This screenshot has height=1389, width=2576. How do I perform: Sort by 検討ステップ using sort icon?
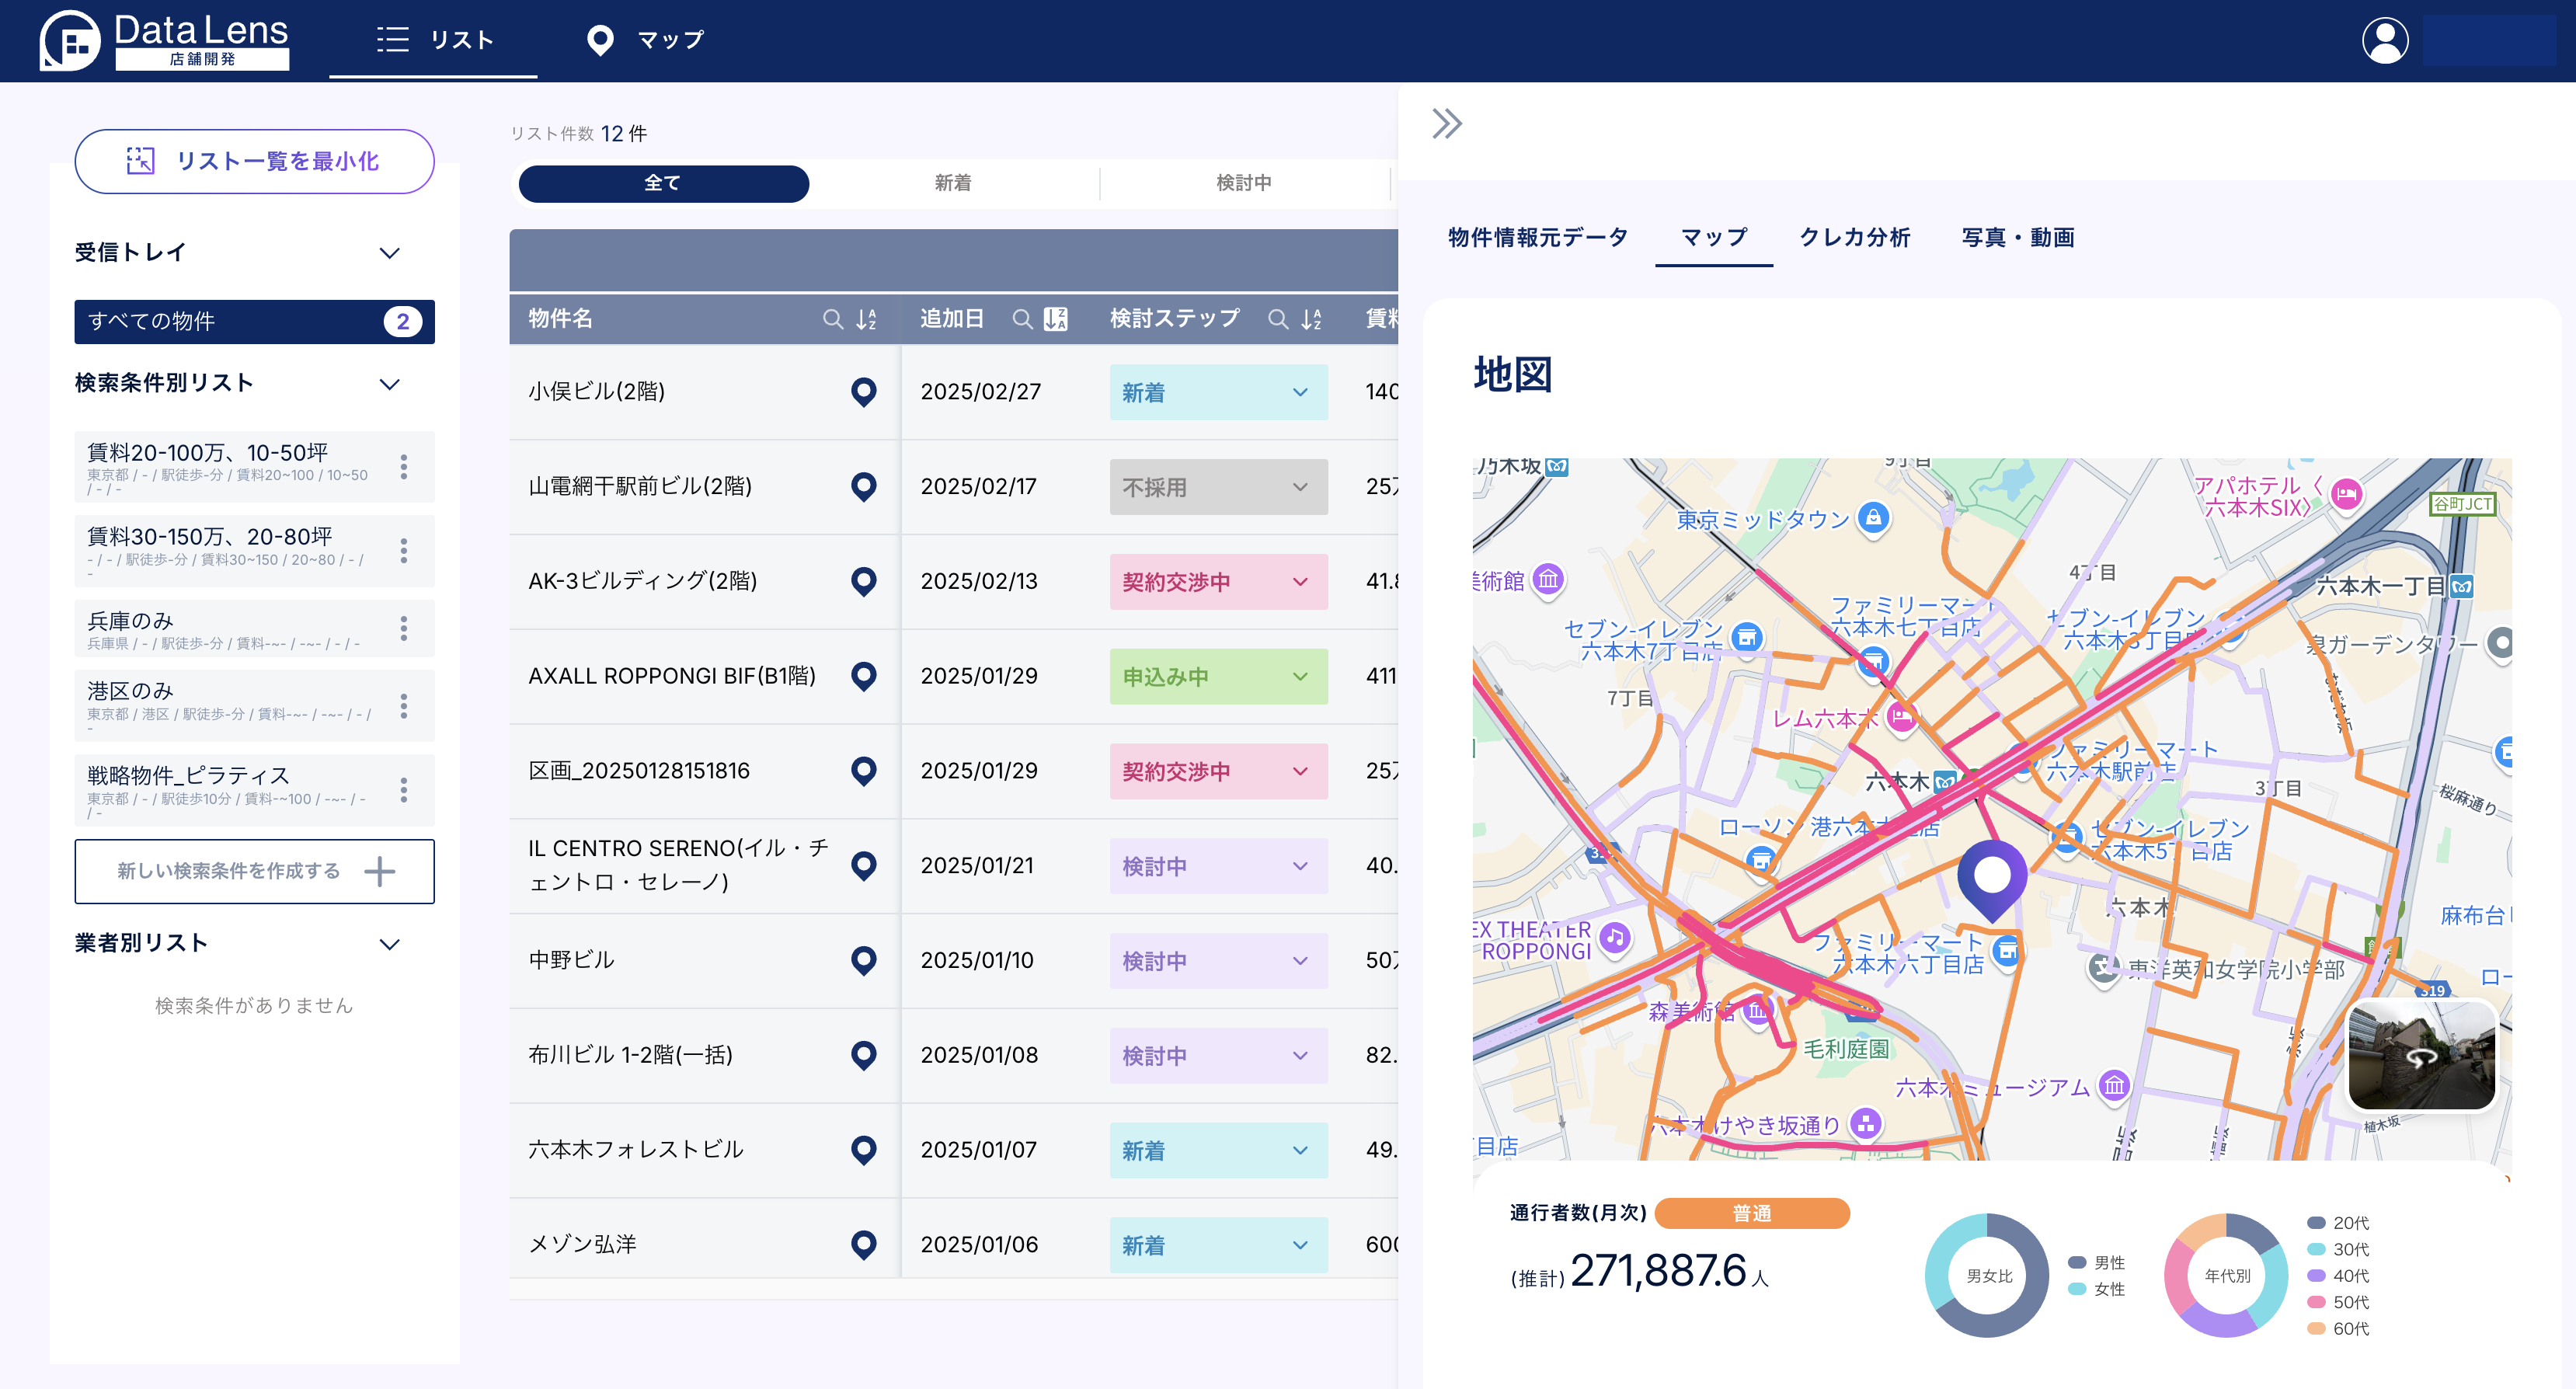[x=1311, y=319]
